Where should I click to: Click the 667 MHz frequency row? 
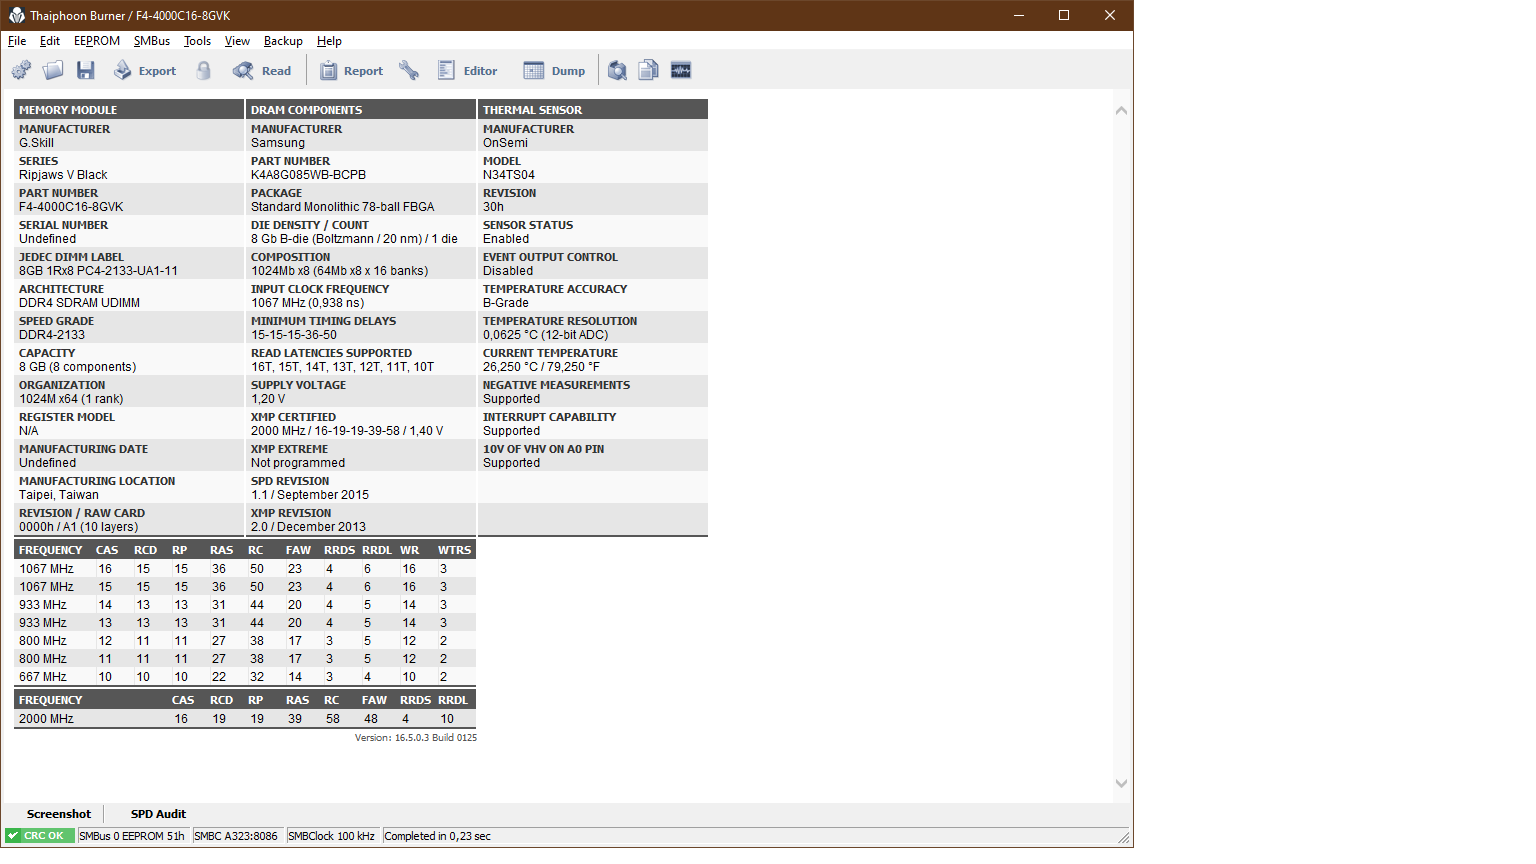tap(245, 677)
